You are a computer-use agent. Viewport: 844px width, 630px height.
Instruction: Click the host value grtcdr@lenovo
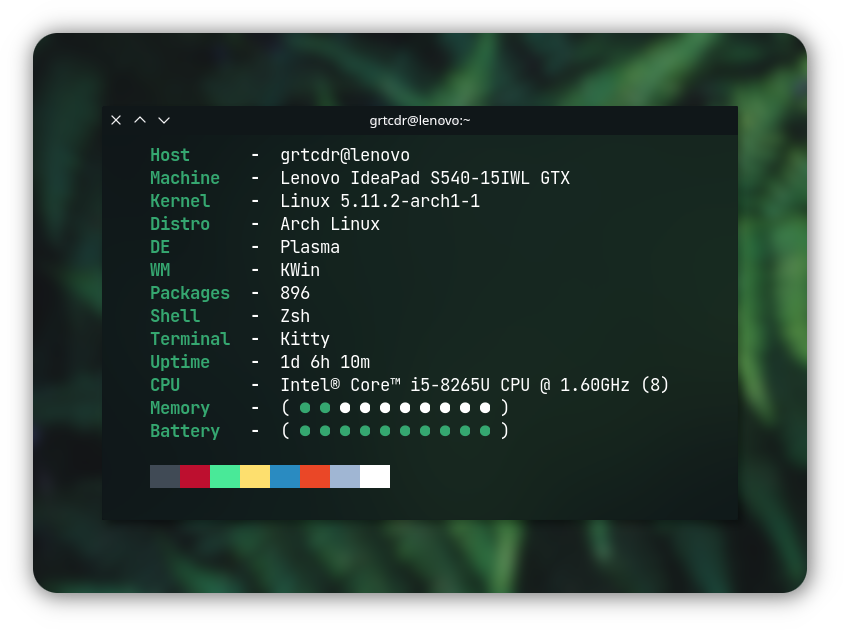click(345, 155)
